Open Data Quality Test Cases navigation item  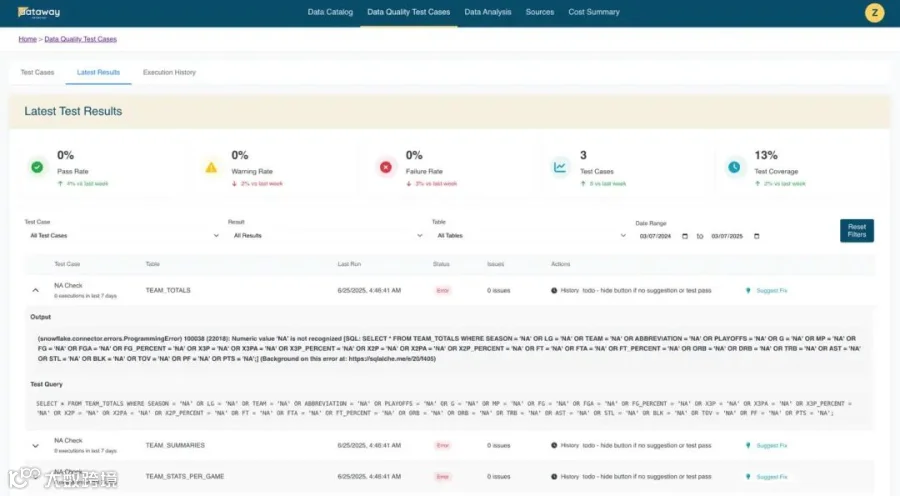click(x=409, y=12)
